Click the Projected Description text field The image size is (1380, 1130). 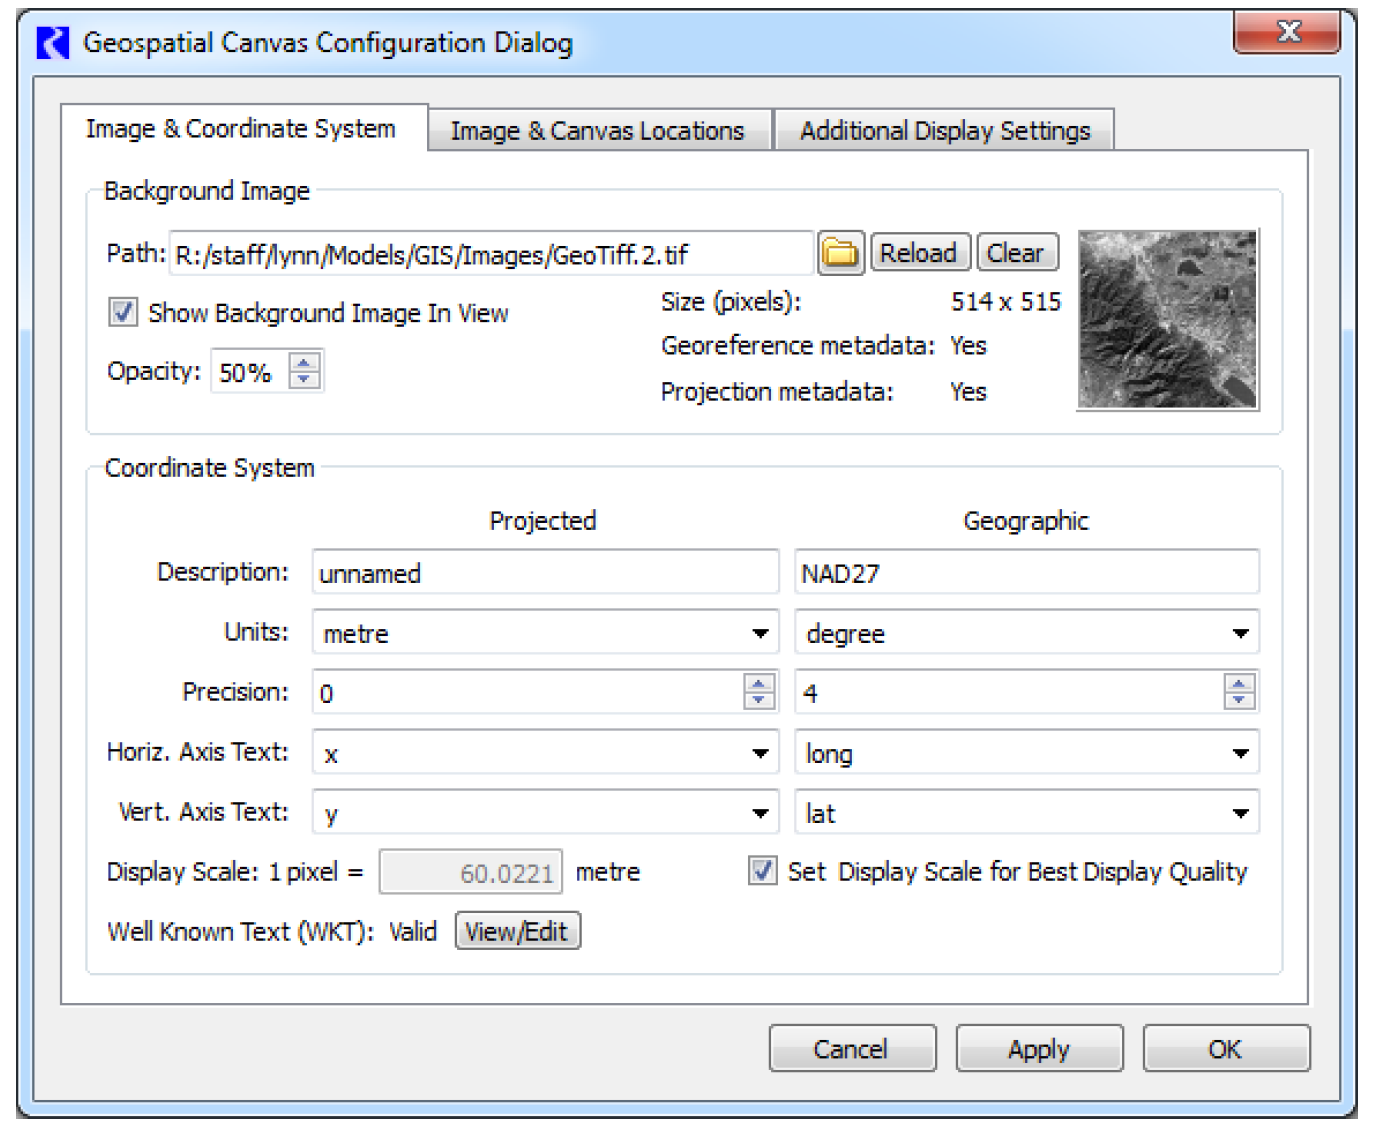click(x=545, y=573)
